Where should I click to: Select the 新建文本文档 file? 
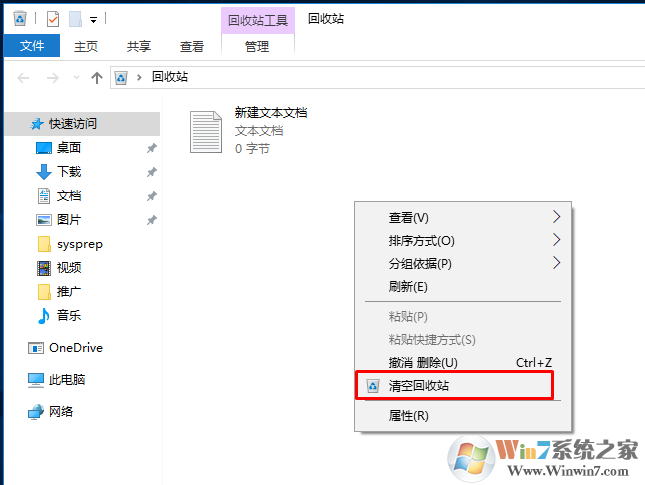coord(270,113)
